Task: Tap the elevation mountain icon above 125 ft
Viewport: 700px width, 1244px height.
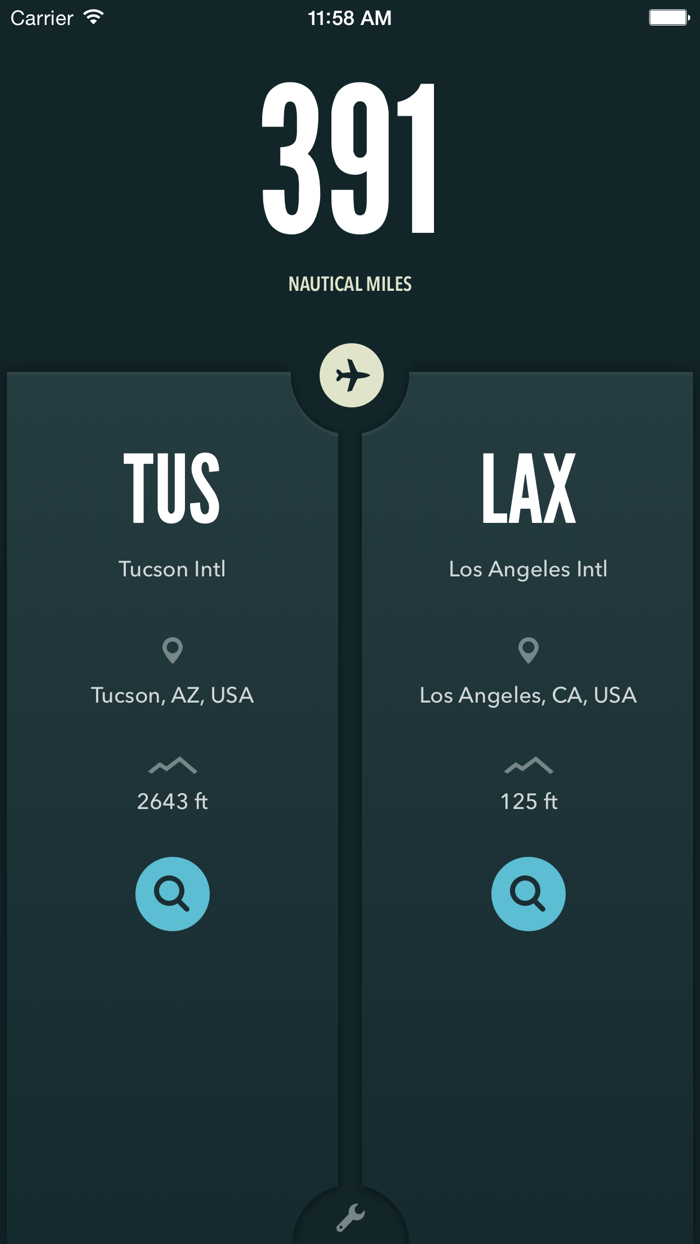Action: pyautogui.click(x=528, y=766)
